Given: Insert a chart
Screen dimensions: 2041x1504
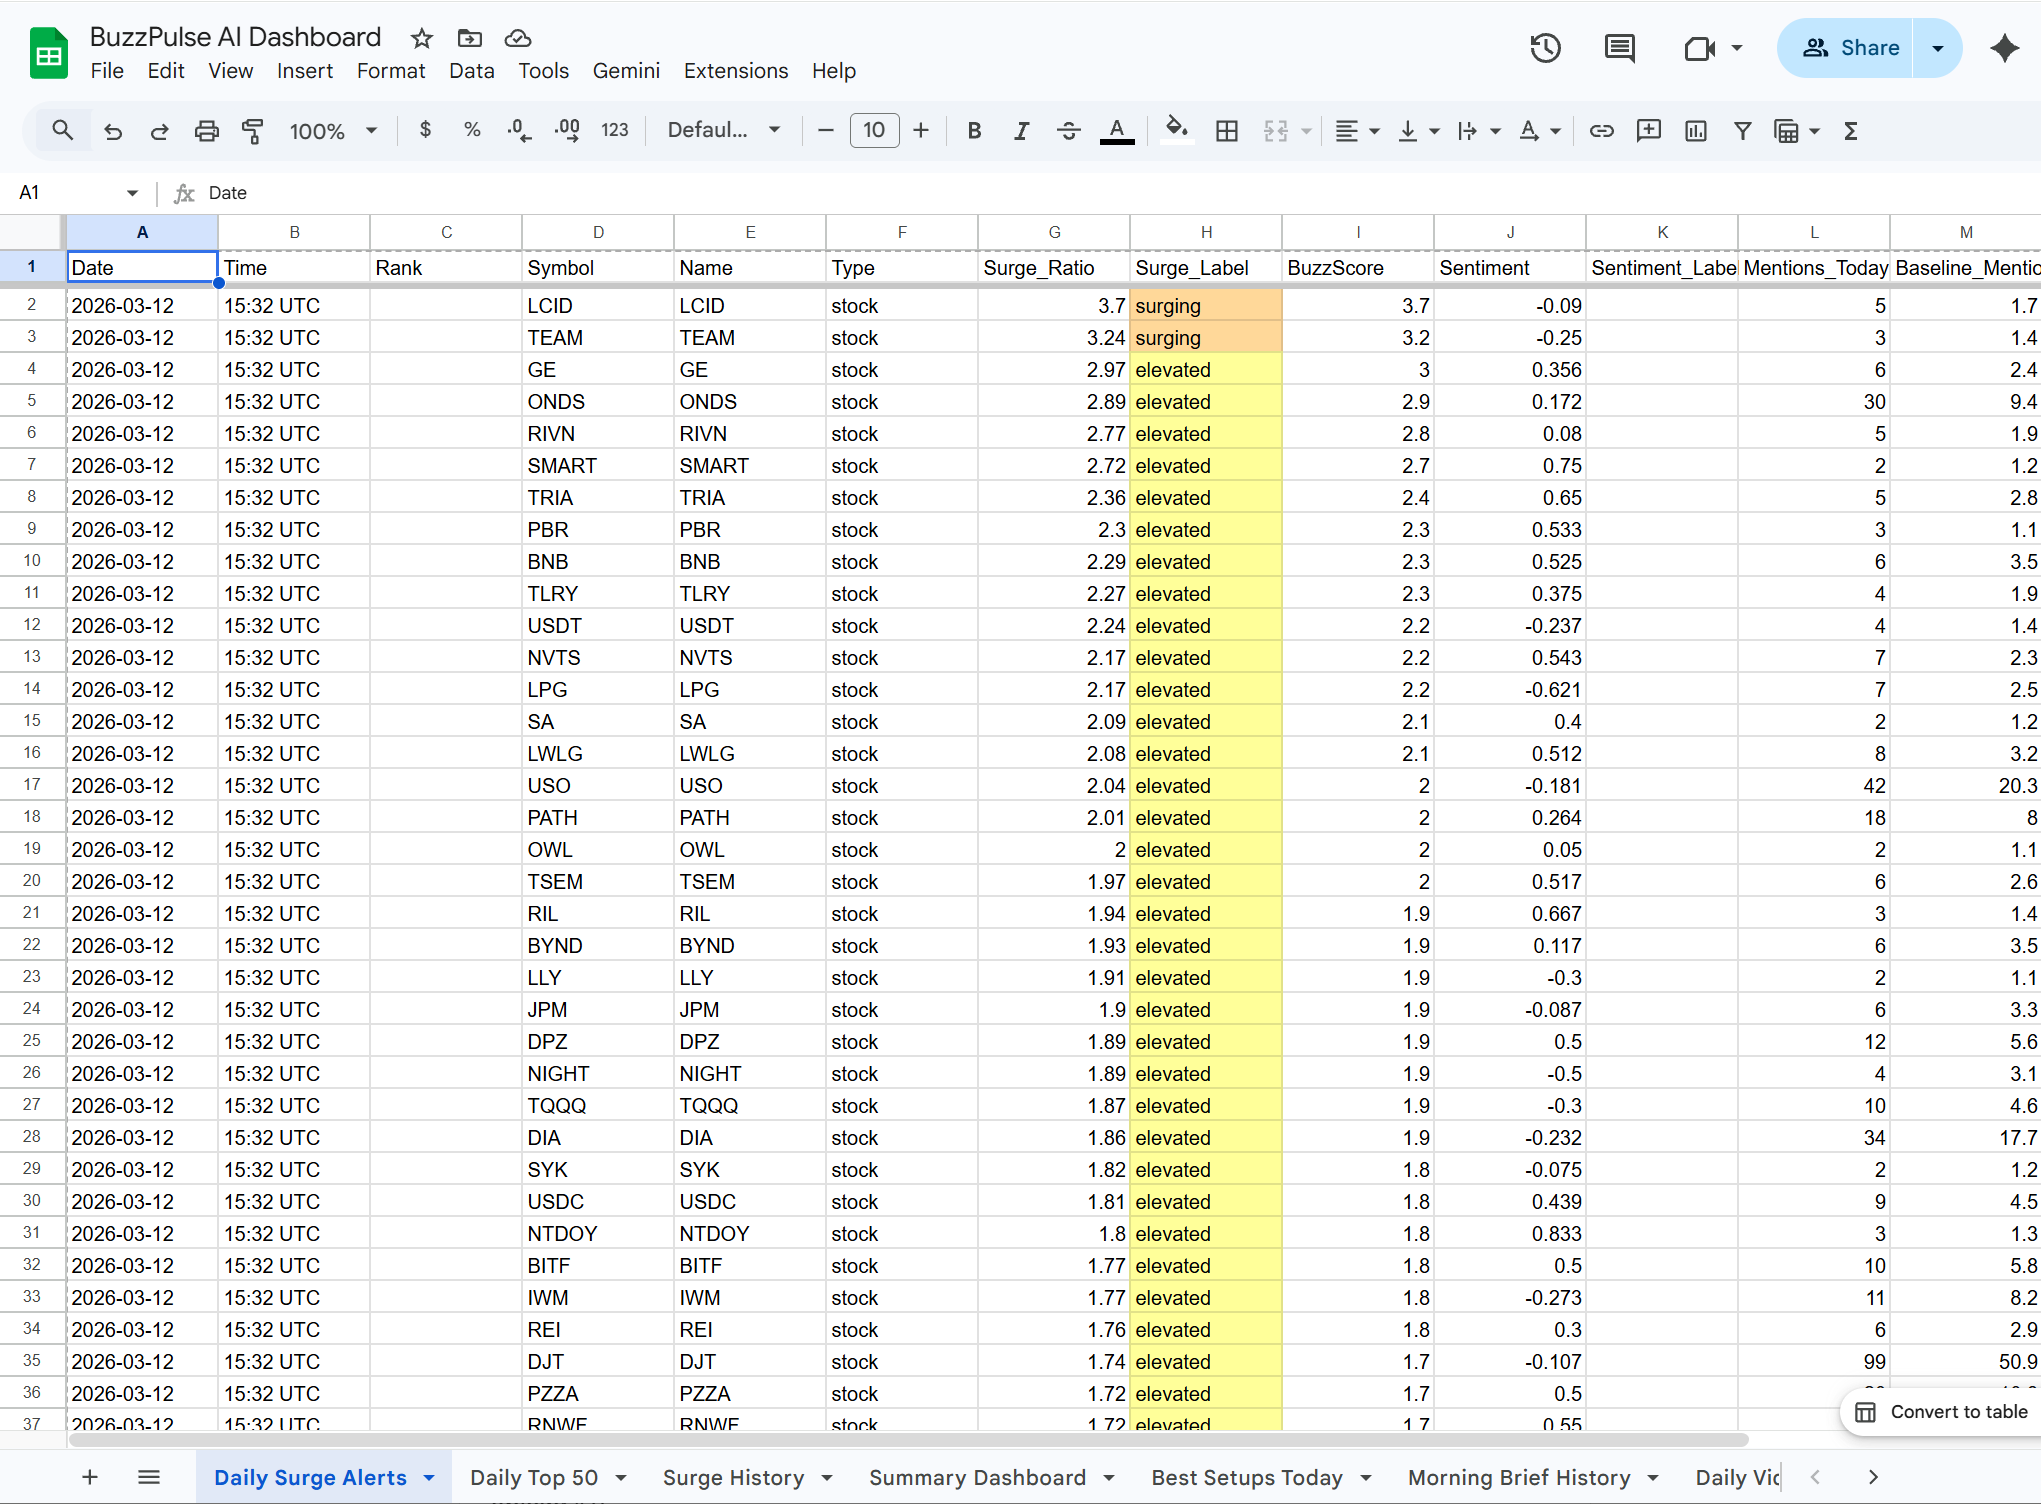Looking at the screenshot, I should click(1695, 130).
